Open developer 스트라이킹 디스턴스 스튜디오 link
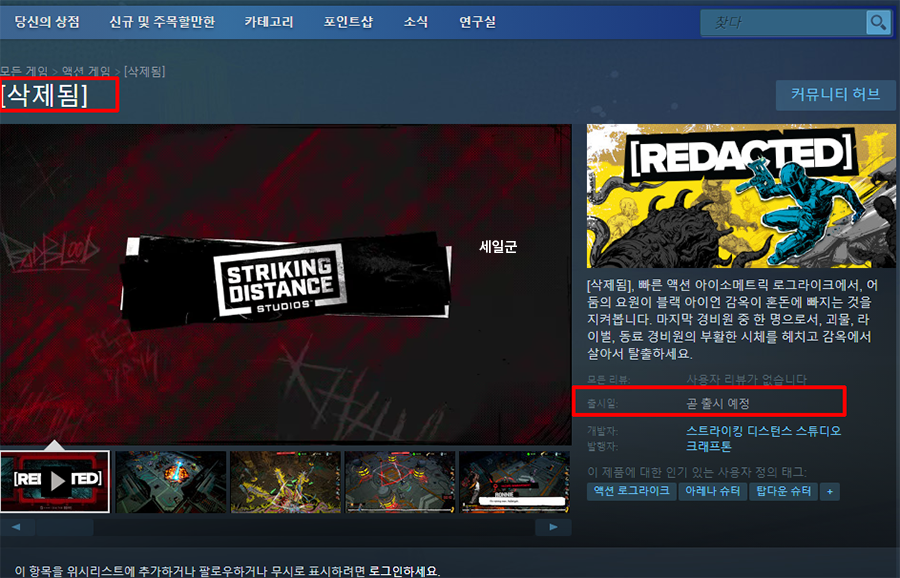 (x=763, y=430)
